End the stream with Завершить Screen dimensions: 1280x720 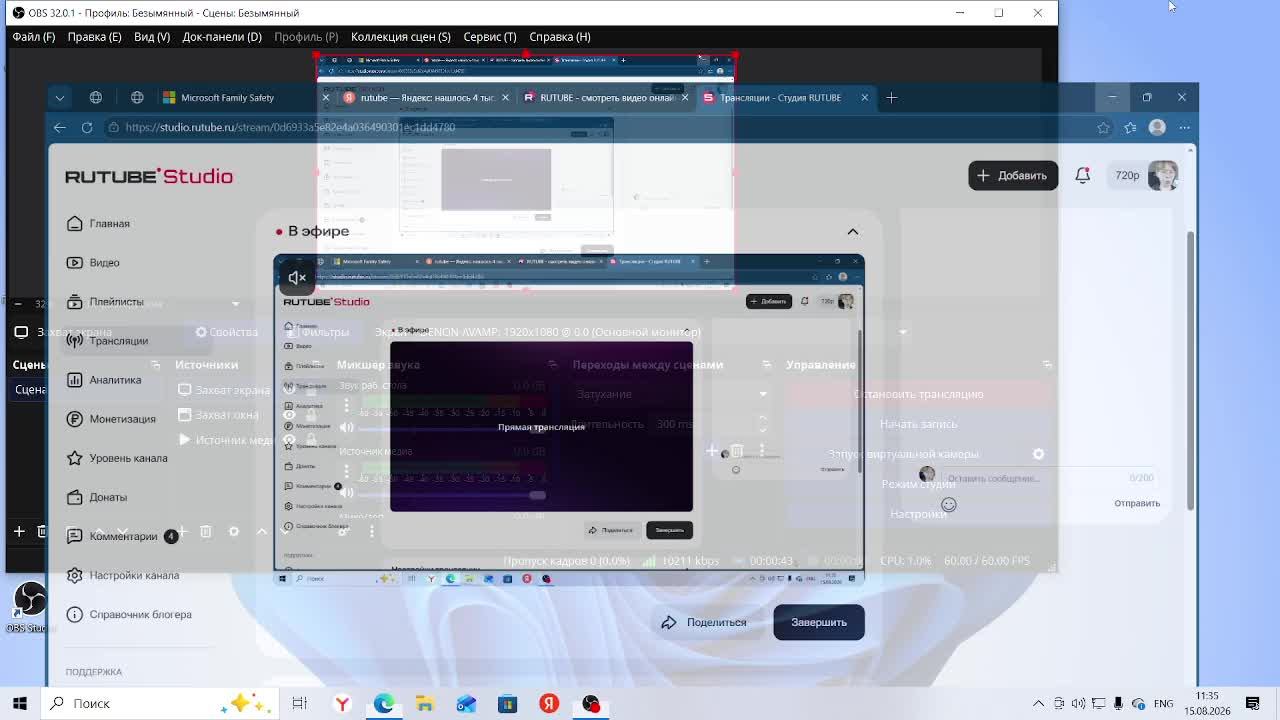tap(819, 622)
